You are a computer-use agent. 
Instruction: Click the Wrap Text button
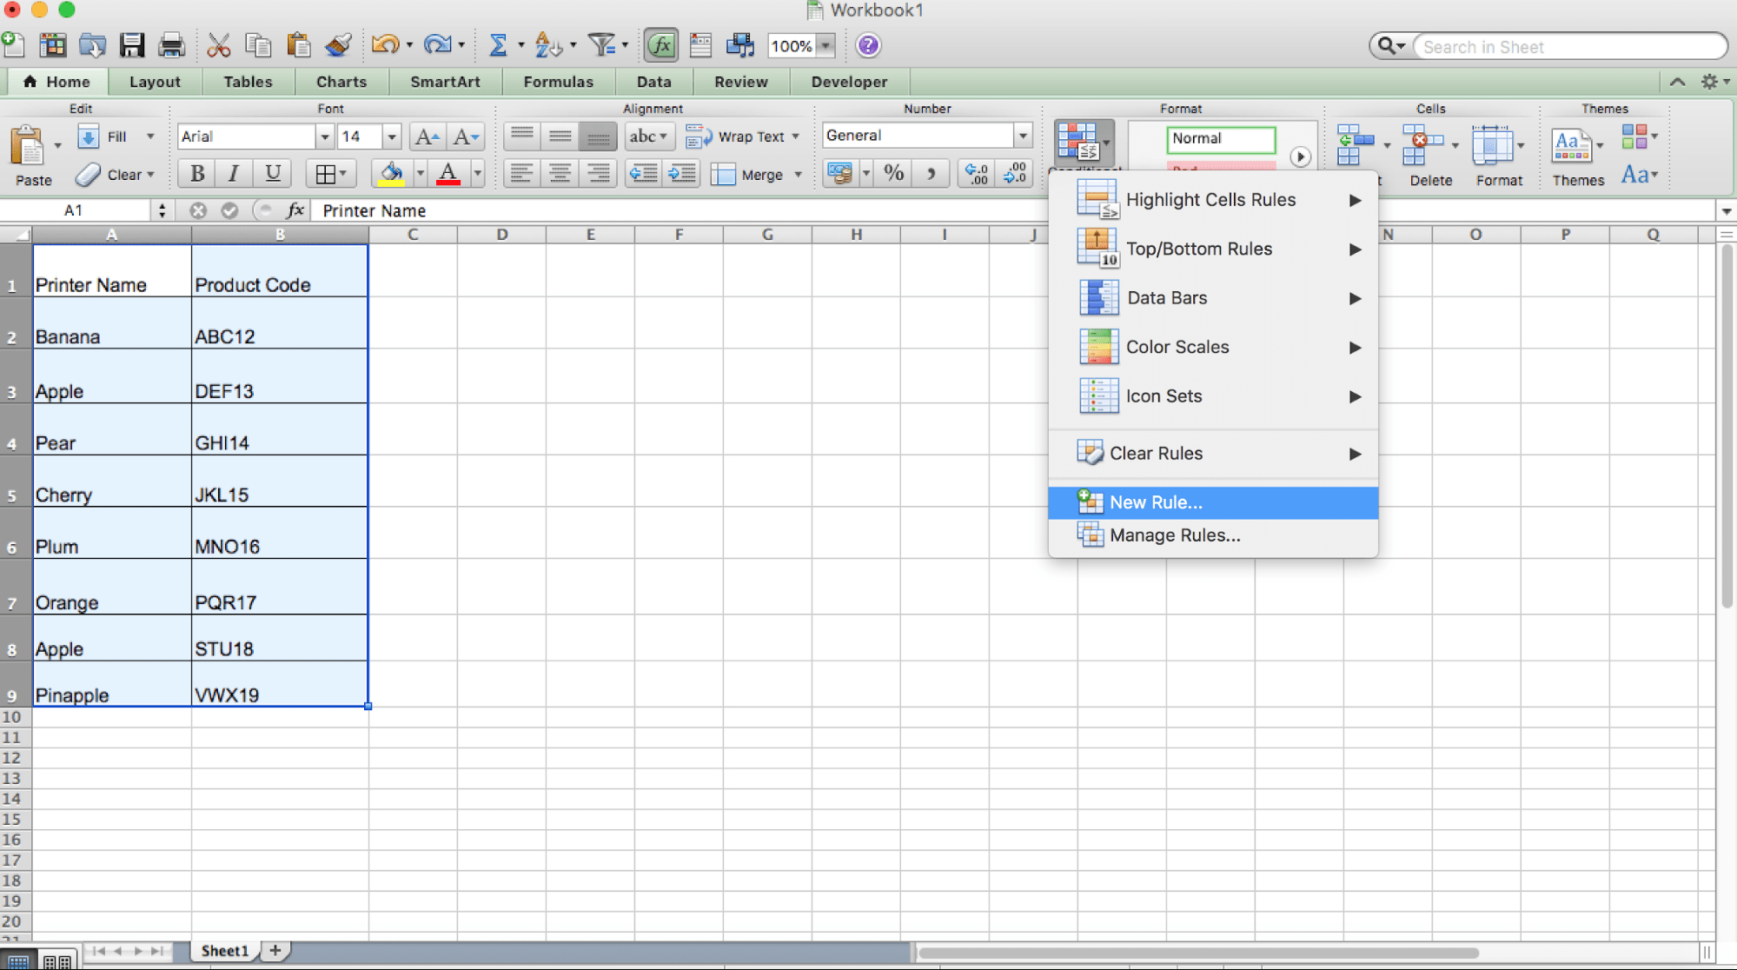click(x=742, y=136)
